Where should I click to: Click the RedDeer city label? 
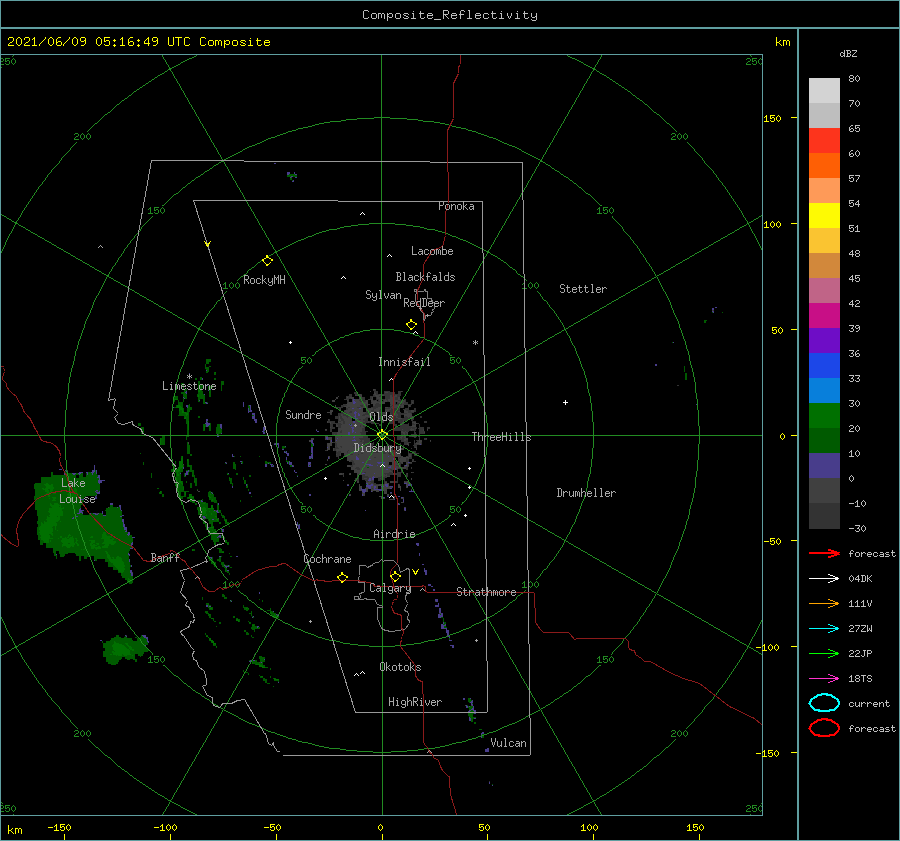[x=424, y=303]
